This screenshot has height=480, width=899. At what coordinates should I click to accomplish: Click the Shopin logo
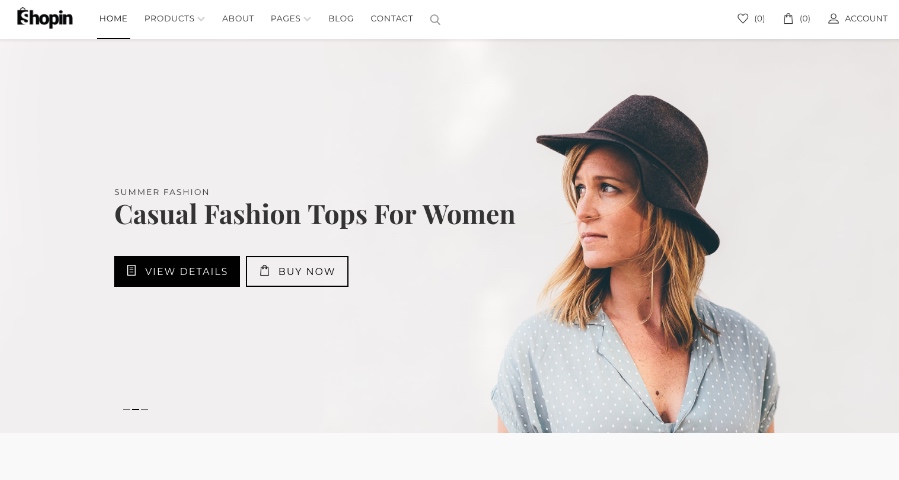tap(45, 18)
